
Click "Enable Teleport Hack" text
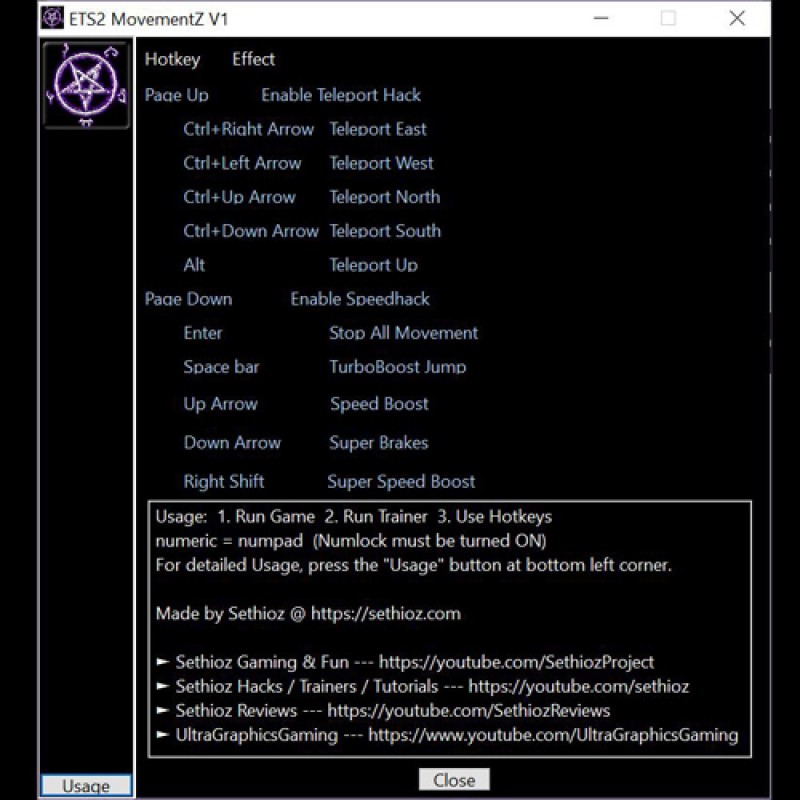[x=341, y=95]
